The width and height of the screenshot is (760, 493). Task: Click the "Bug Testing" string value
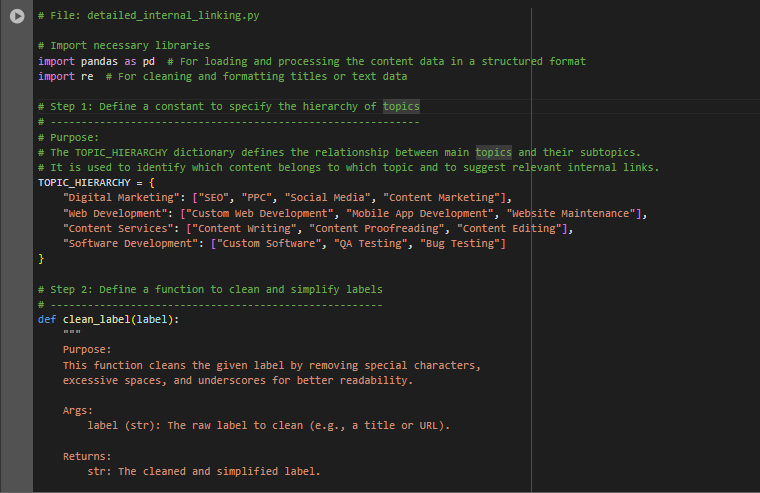tap(460, 244)
